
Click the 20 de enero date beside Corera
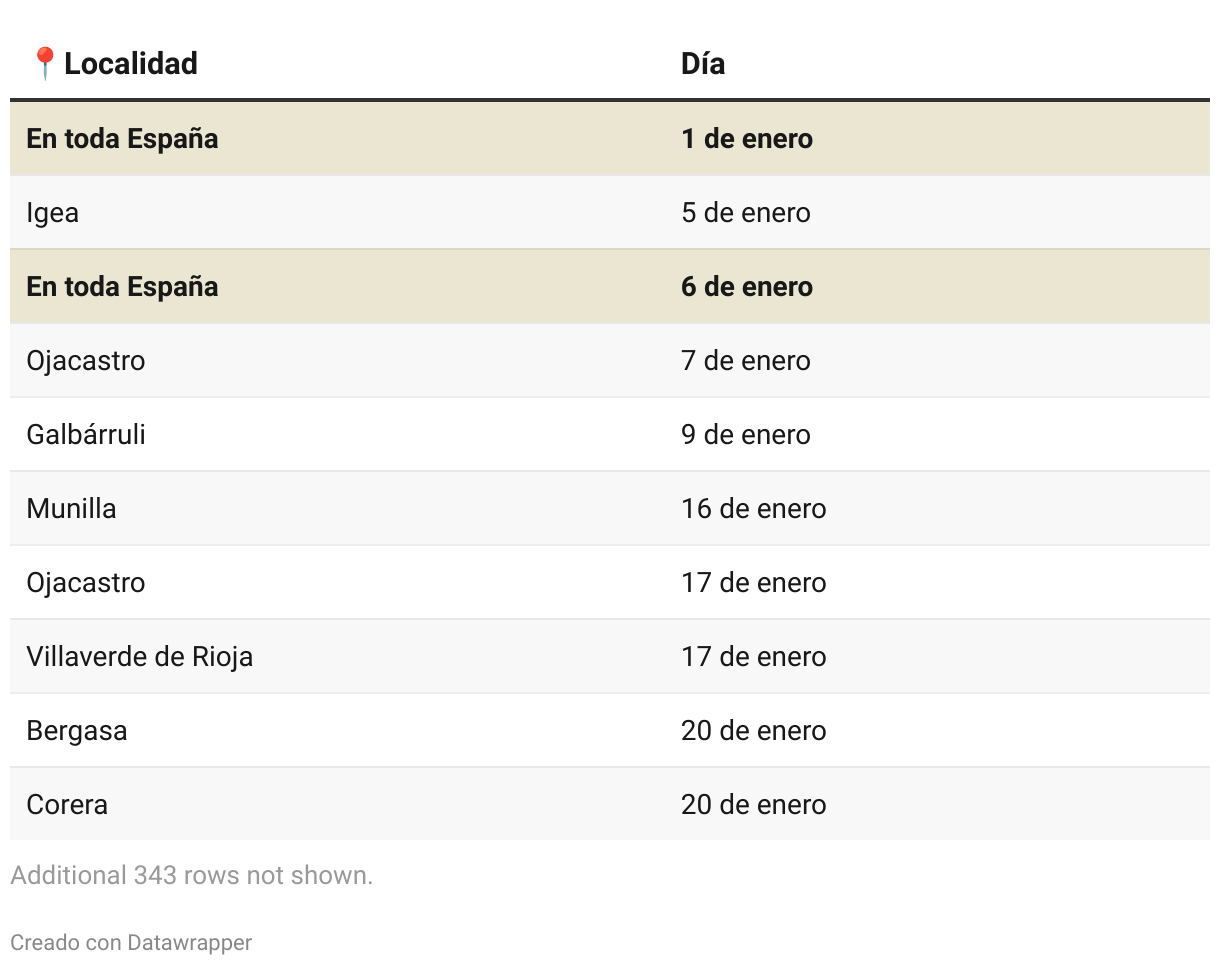[754, 805]
